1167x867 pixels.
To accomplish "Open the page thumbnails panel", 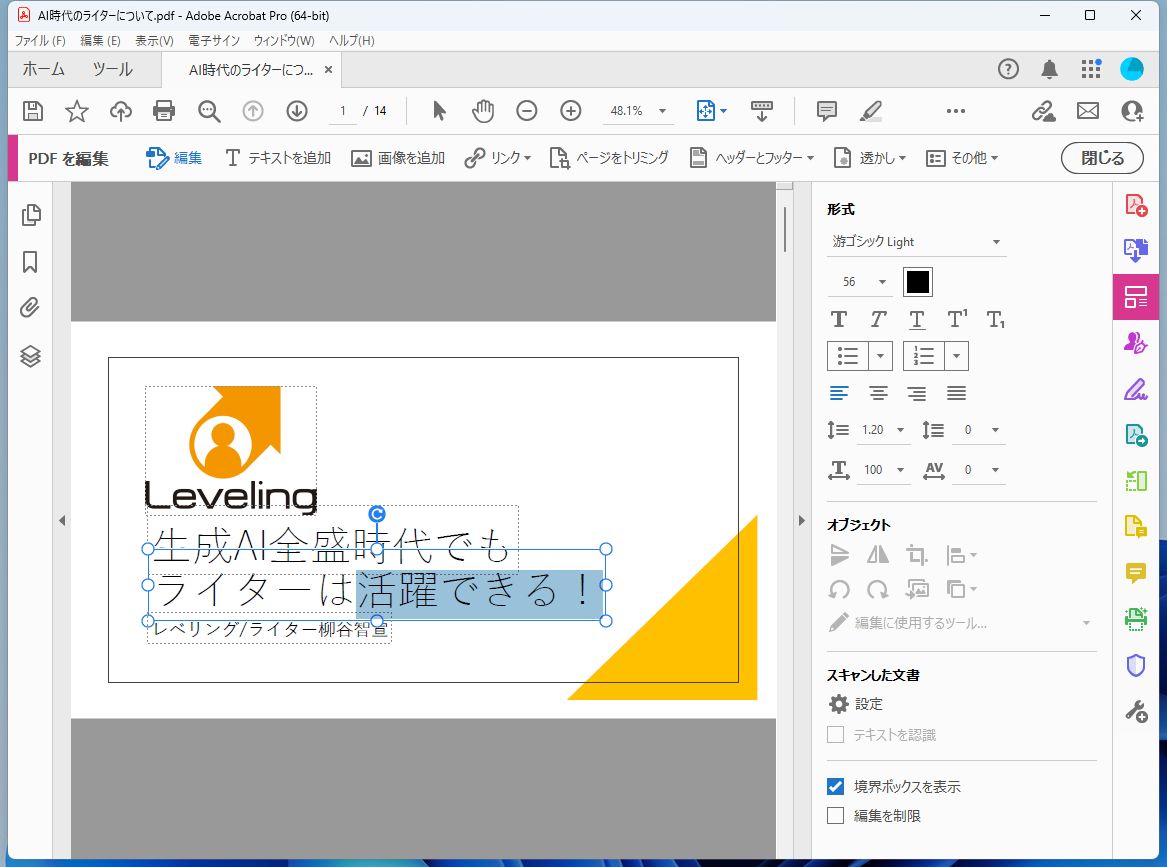I will (x=29, y=214).
